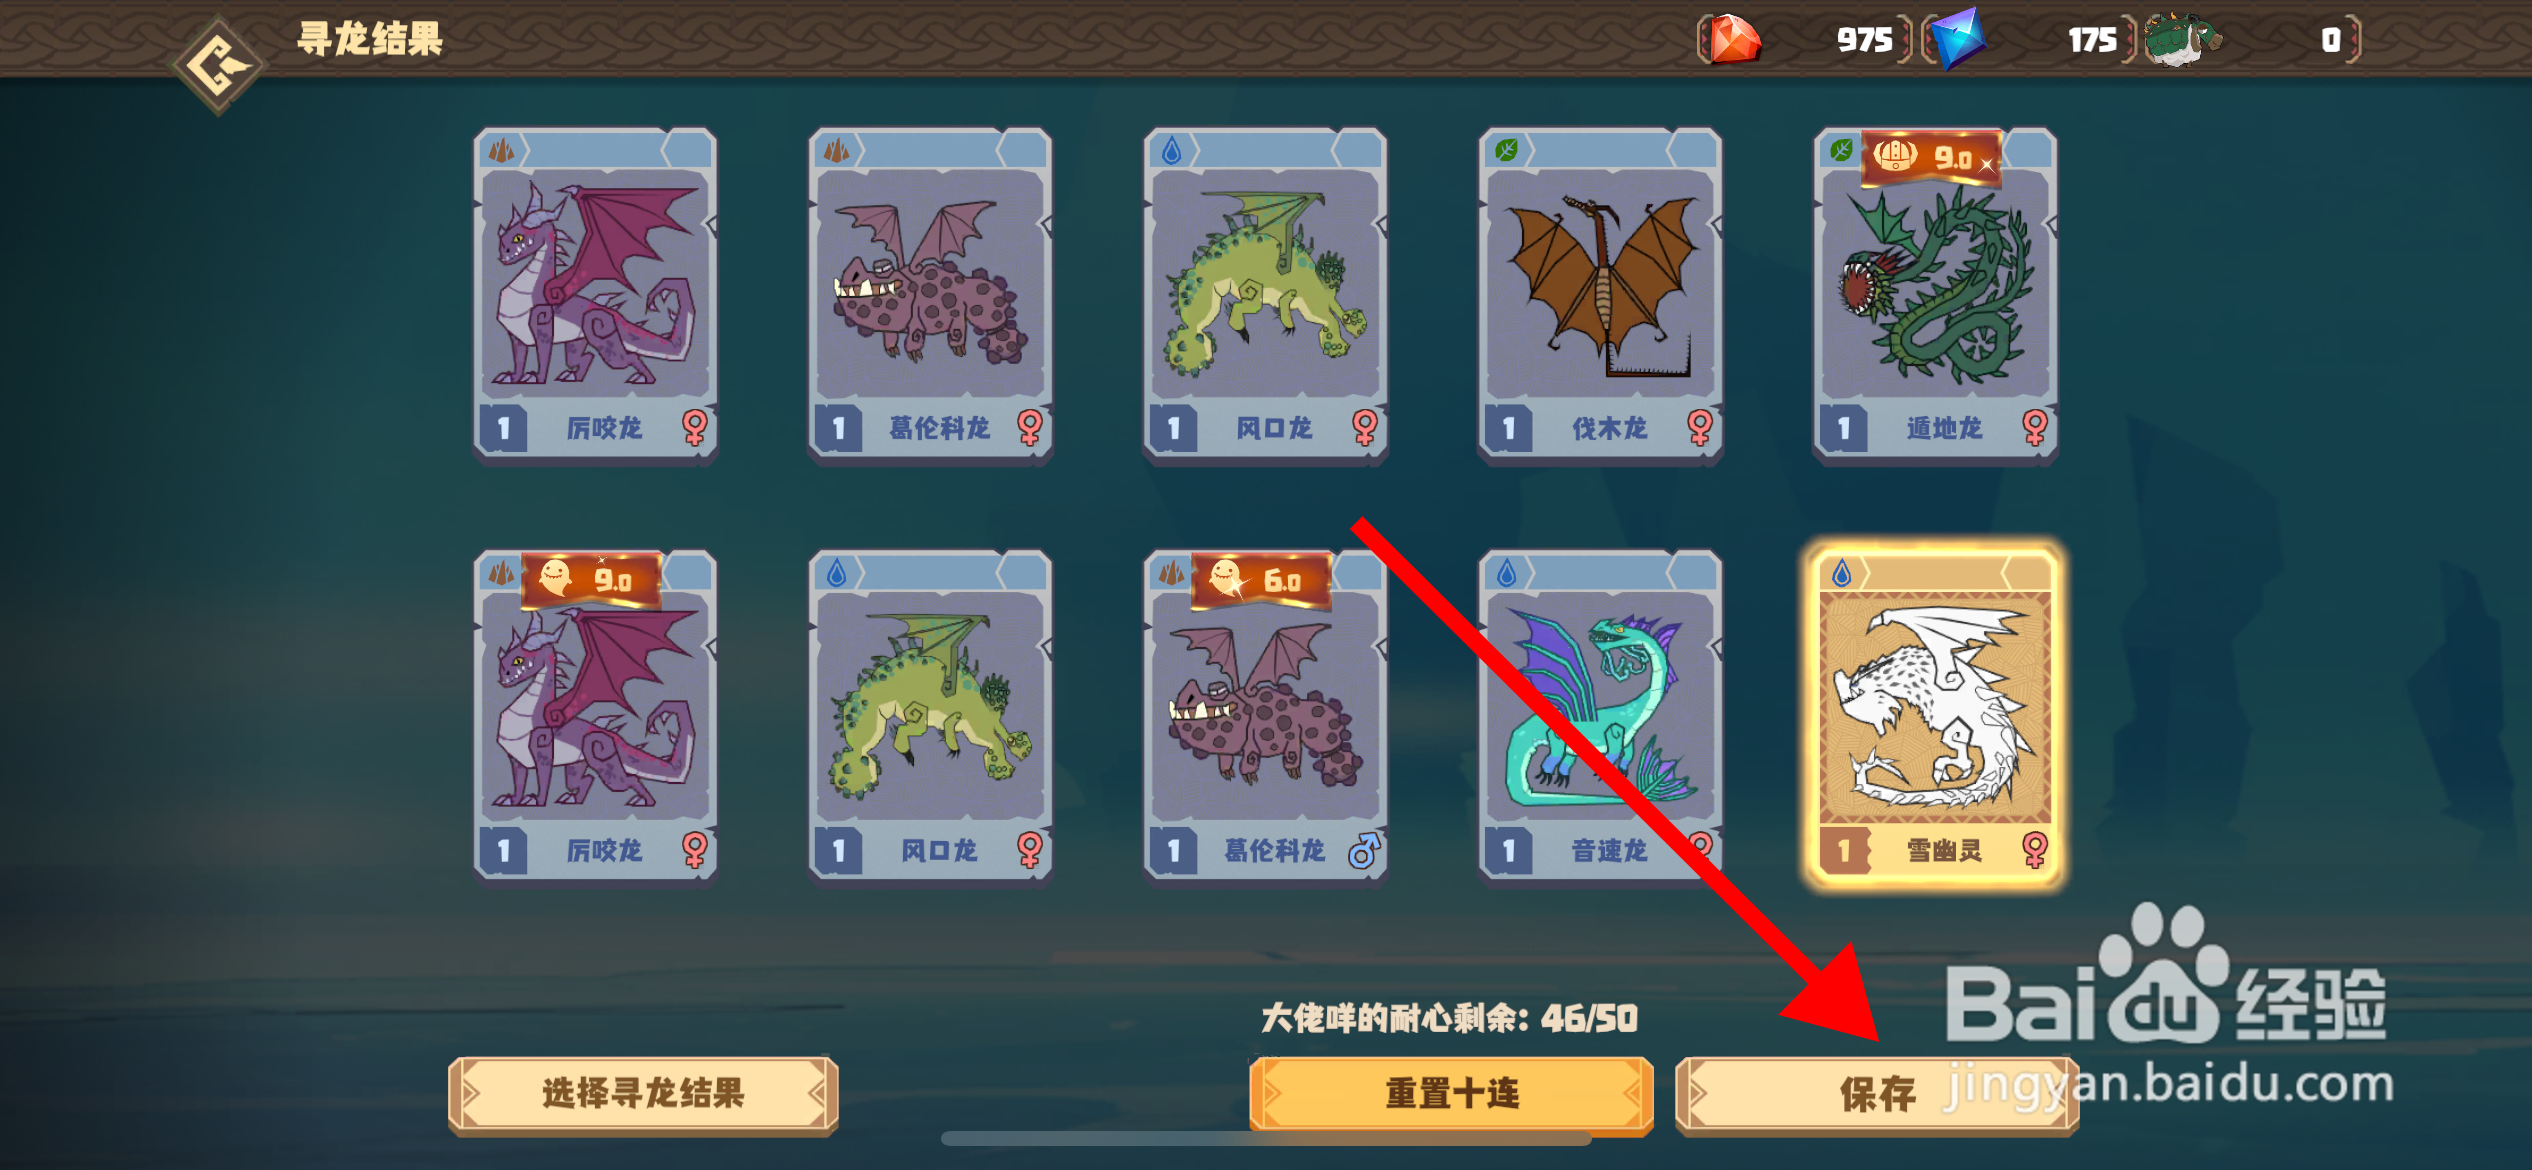Open 选择寻龙结果 result selection
The image size is (2532, 1170).
(643, 1094)
